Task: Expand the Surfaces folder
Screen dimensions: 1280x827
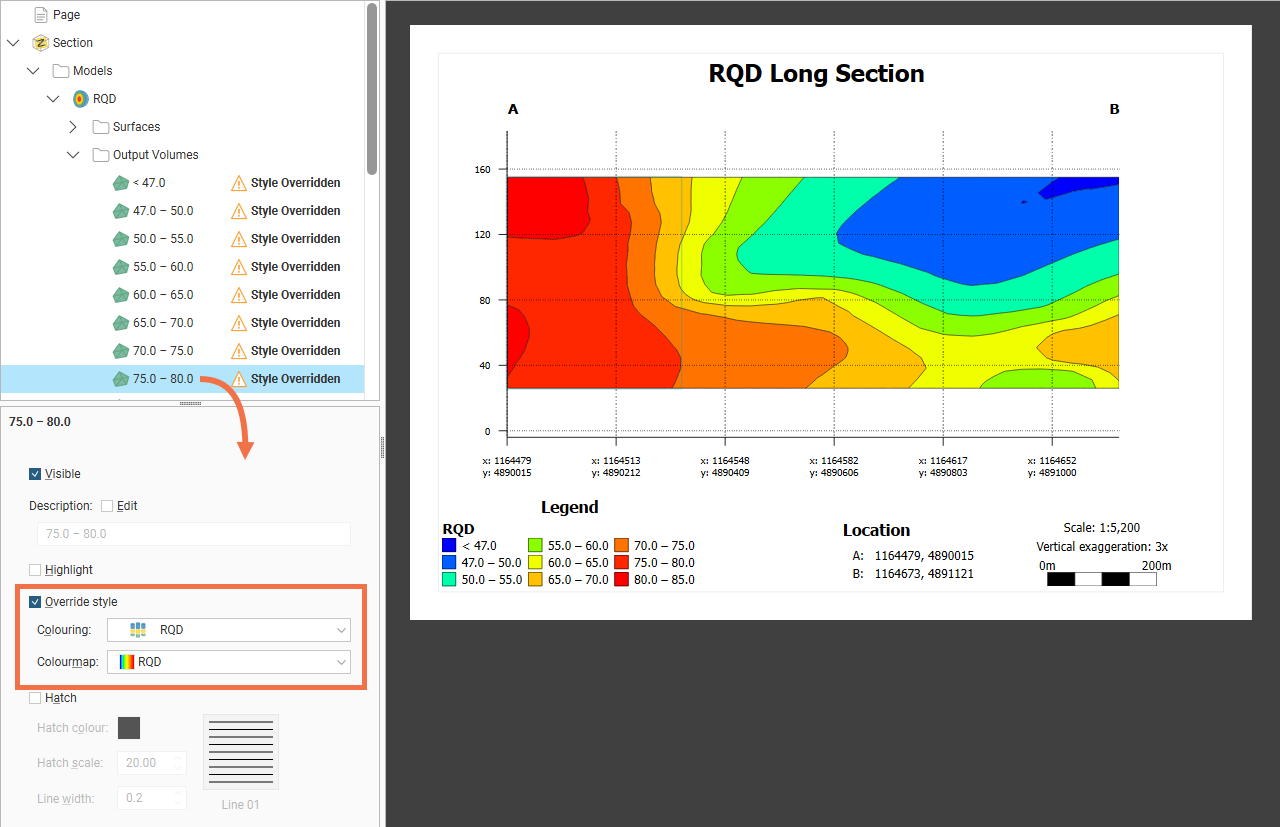Action: coord(73,127)
